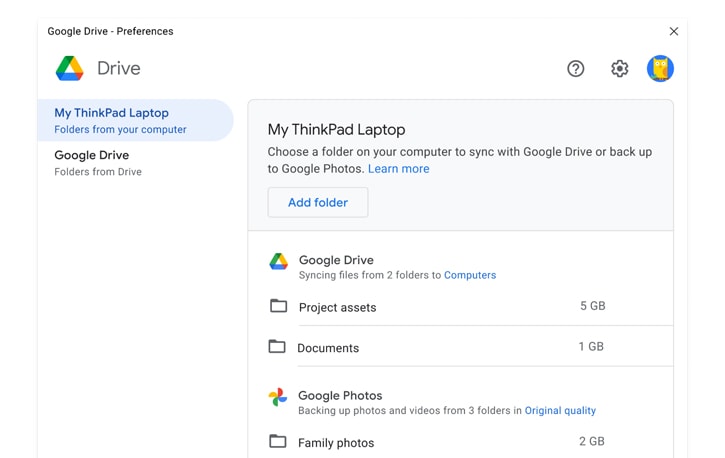Open the Original quality link

[x=560, y=410]
